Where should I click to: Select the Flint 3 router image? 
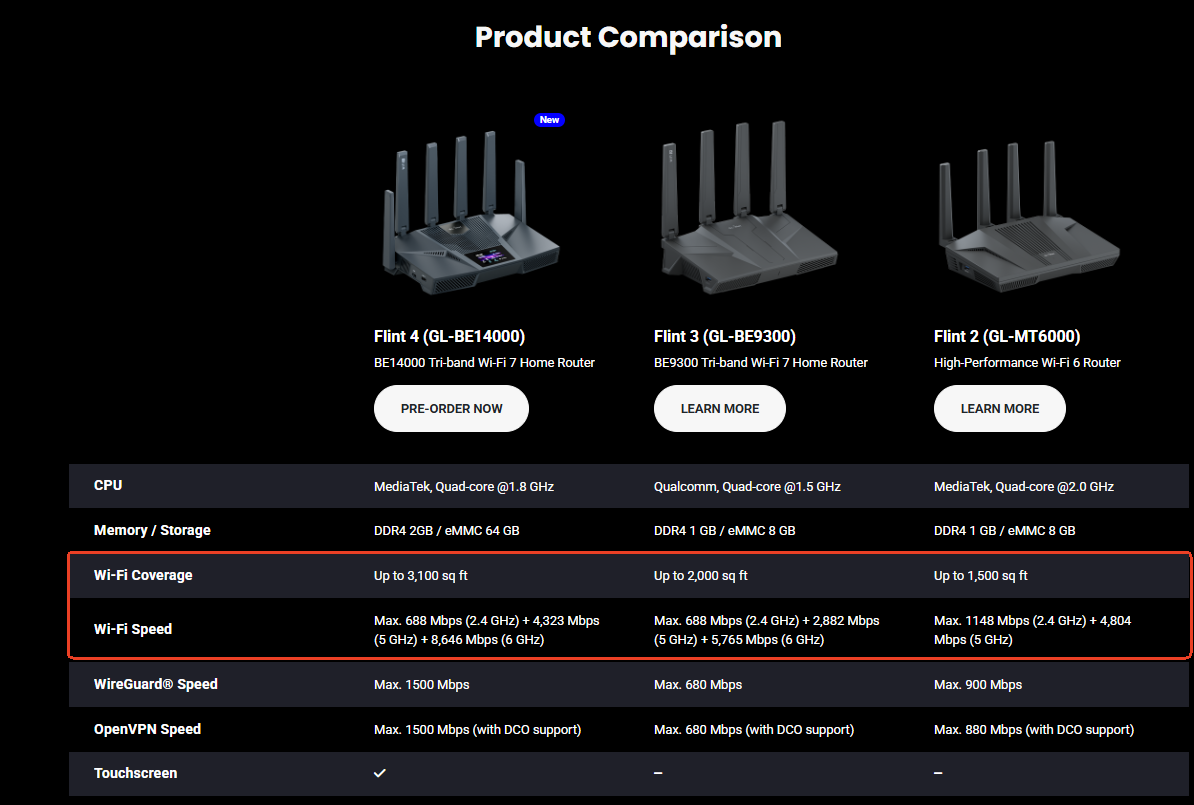[749, 207]
